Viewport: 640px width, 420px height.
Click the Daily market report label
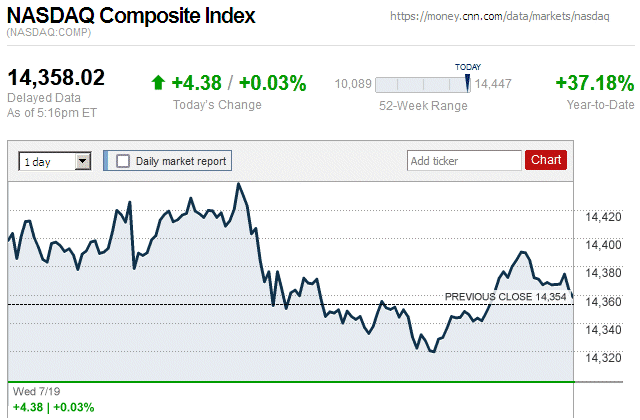(181, 160)
